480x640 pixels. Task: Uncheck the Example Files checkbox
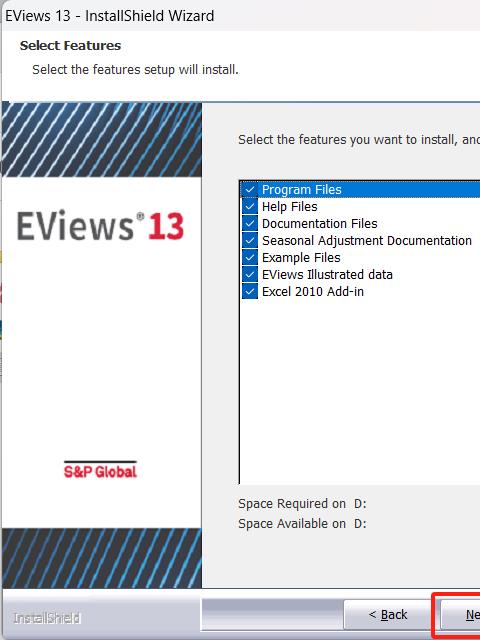point(249,258)
